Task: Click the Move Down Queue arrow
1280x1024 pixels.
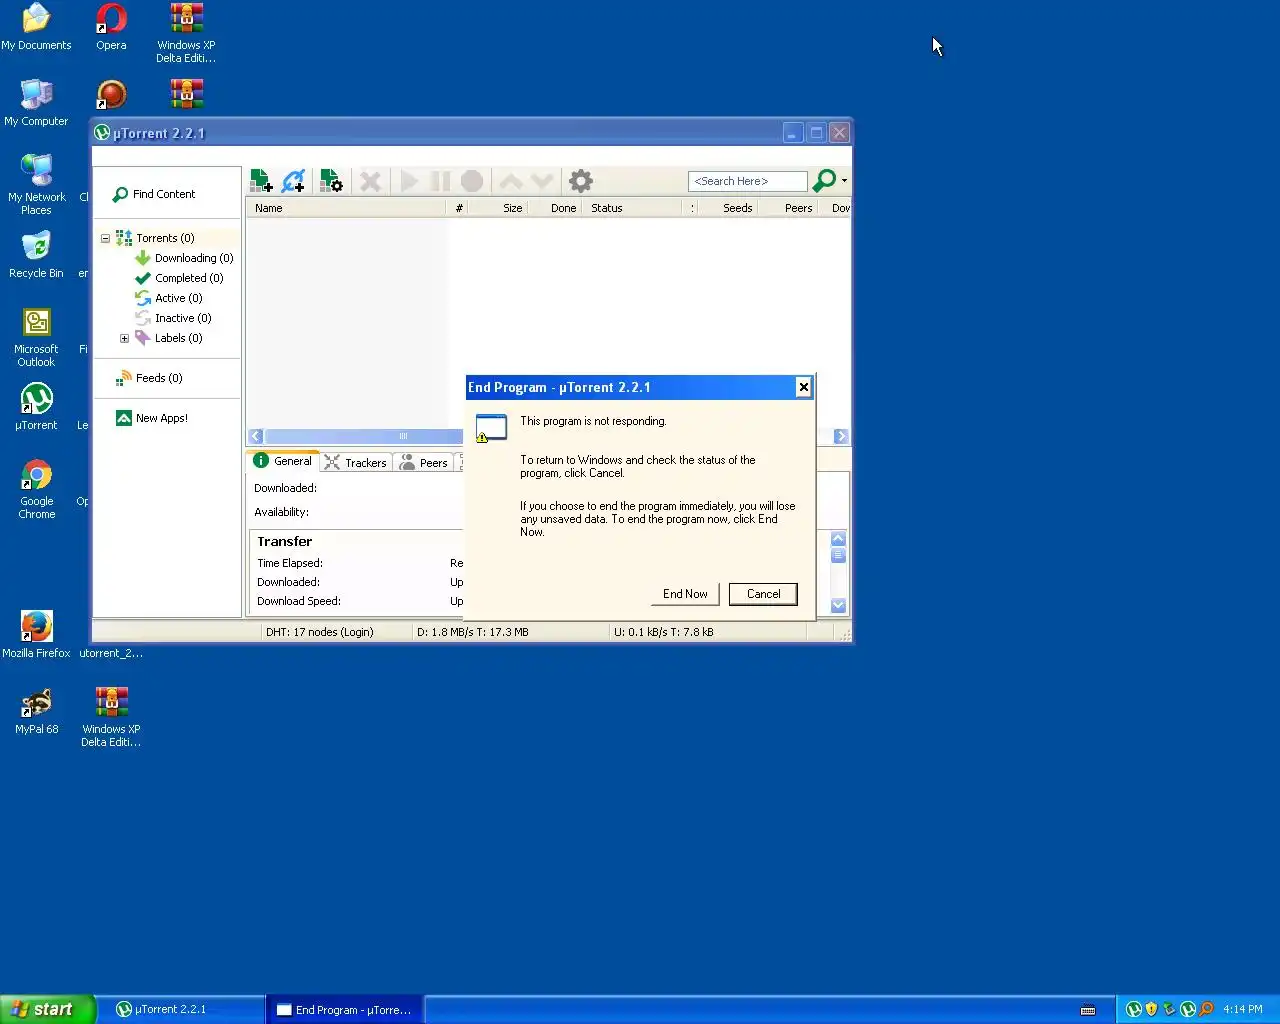Action: 542,181
